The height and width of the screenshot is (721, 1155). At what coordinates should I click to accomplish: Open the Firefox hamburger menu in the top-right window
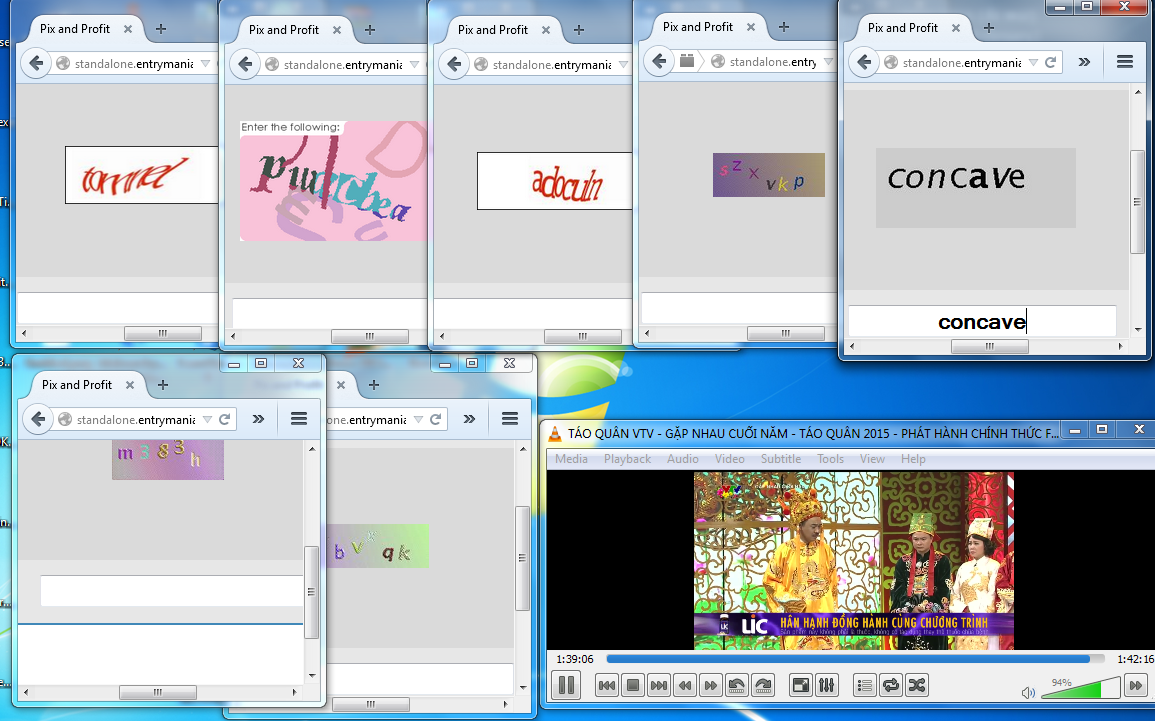(x=1125, y=62)
